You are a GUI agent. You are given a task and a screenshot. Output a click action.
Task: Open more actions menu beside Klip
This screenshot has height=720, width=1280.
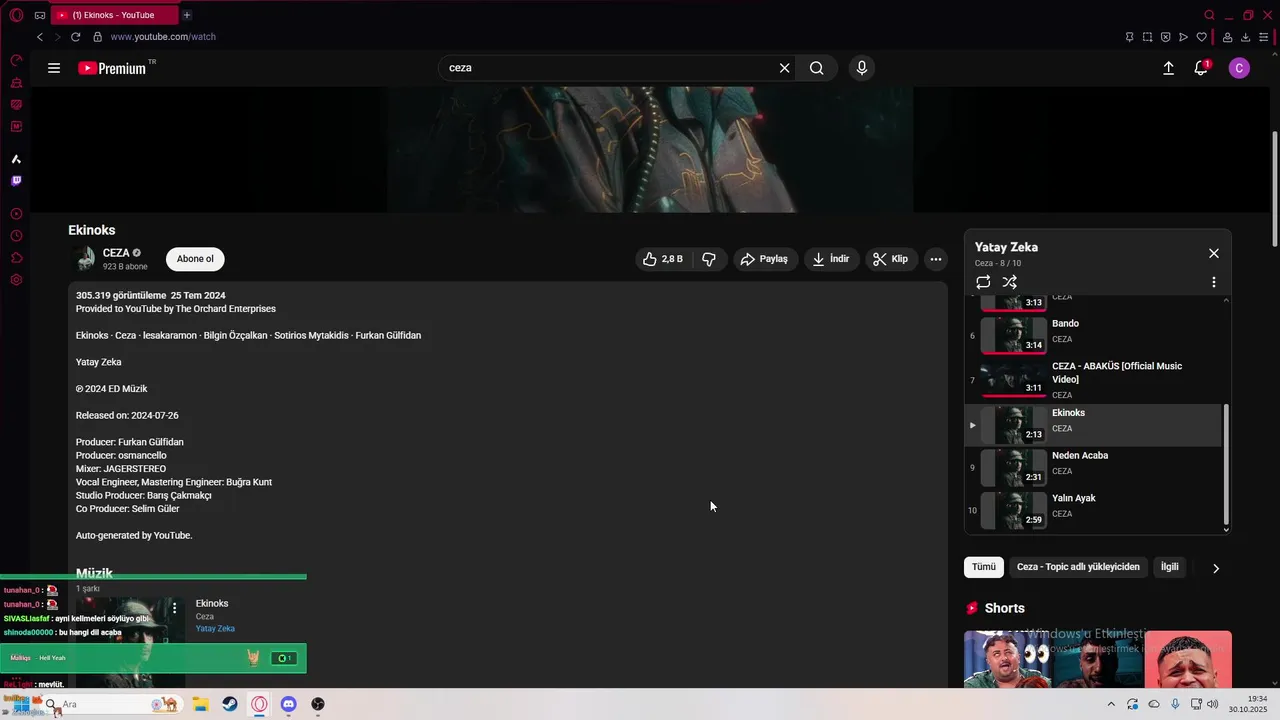click(x=936, y=259)
